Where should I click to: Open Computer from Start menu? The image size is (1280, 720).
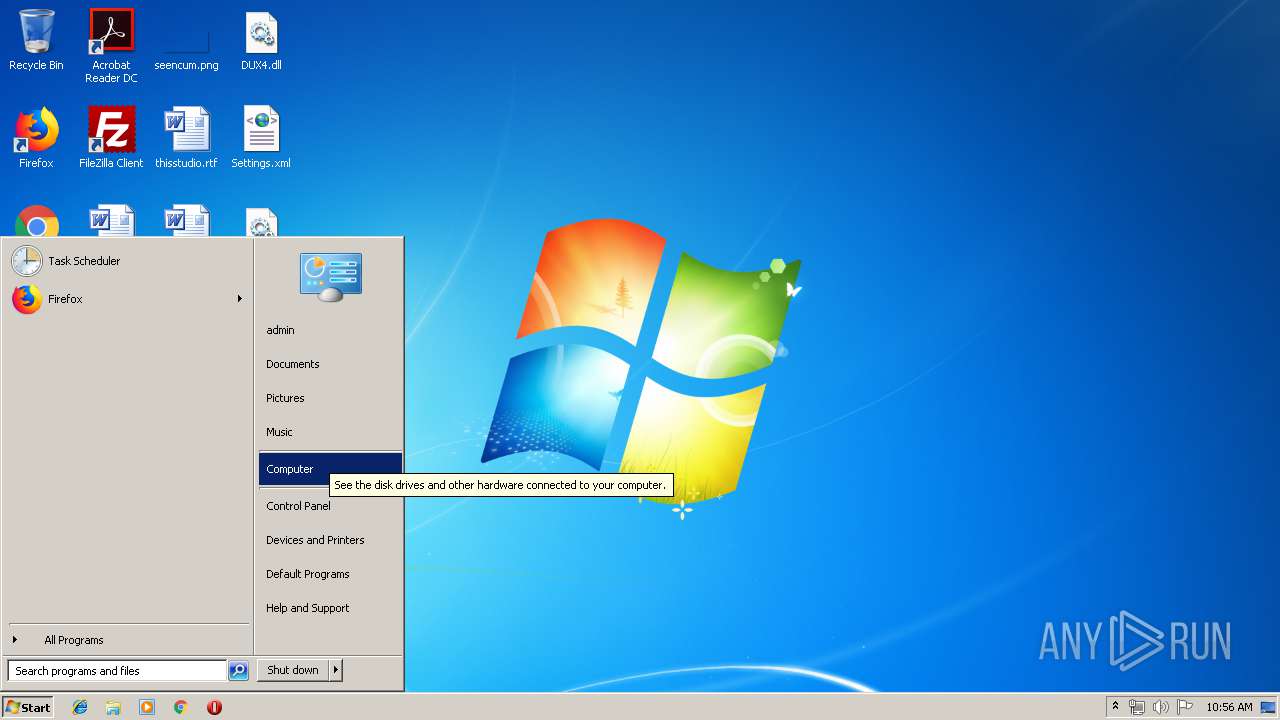coord(330,469)
